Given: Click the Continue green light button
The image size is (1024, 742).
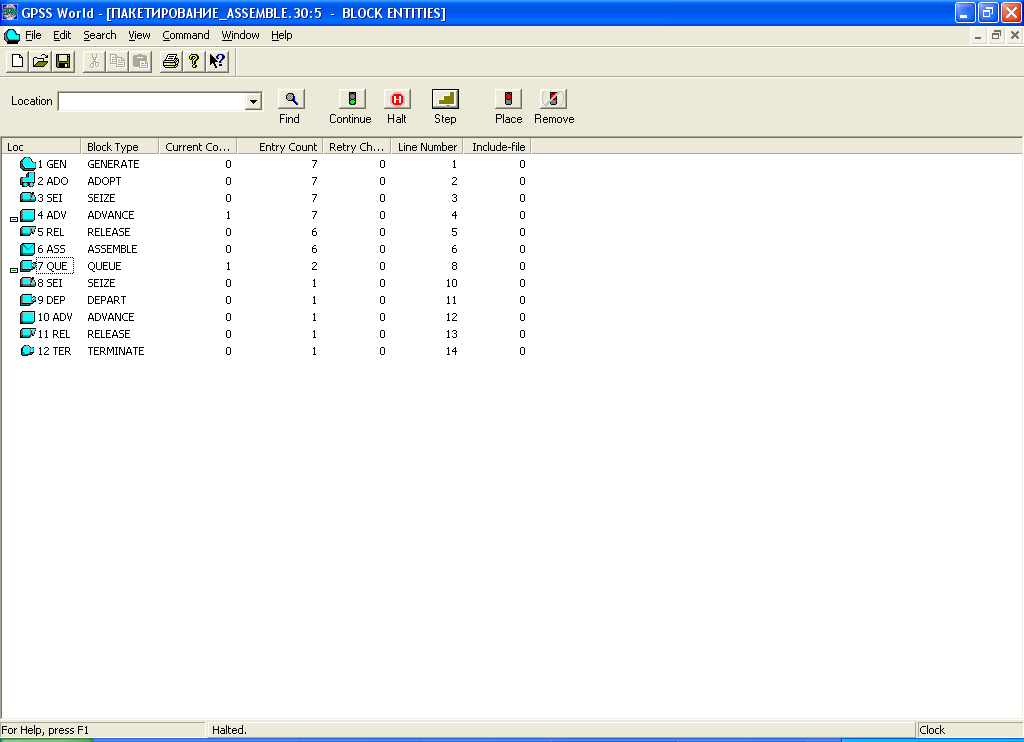Looking at the screenshot, I should [x=352, y=99].
